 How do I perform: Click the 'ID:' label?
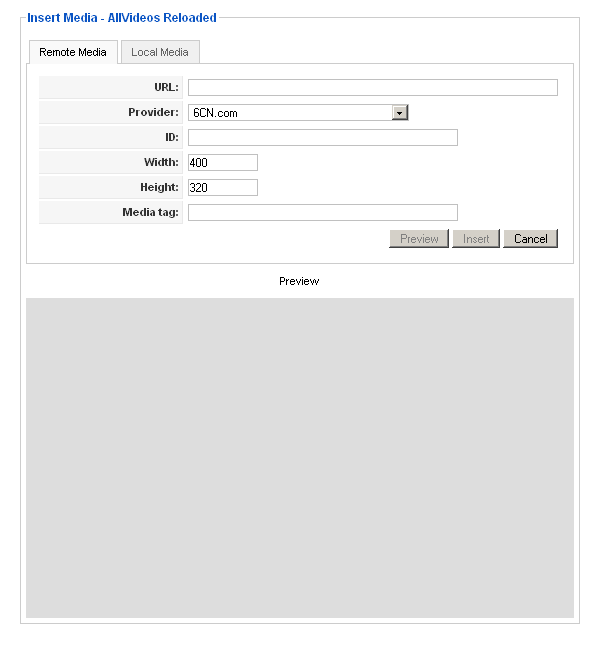tap(172, 137)
